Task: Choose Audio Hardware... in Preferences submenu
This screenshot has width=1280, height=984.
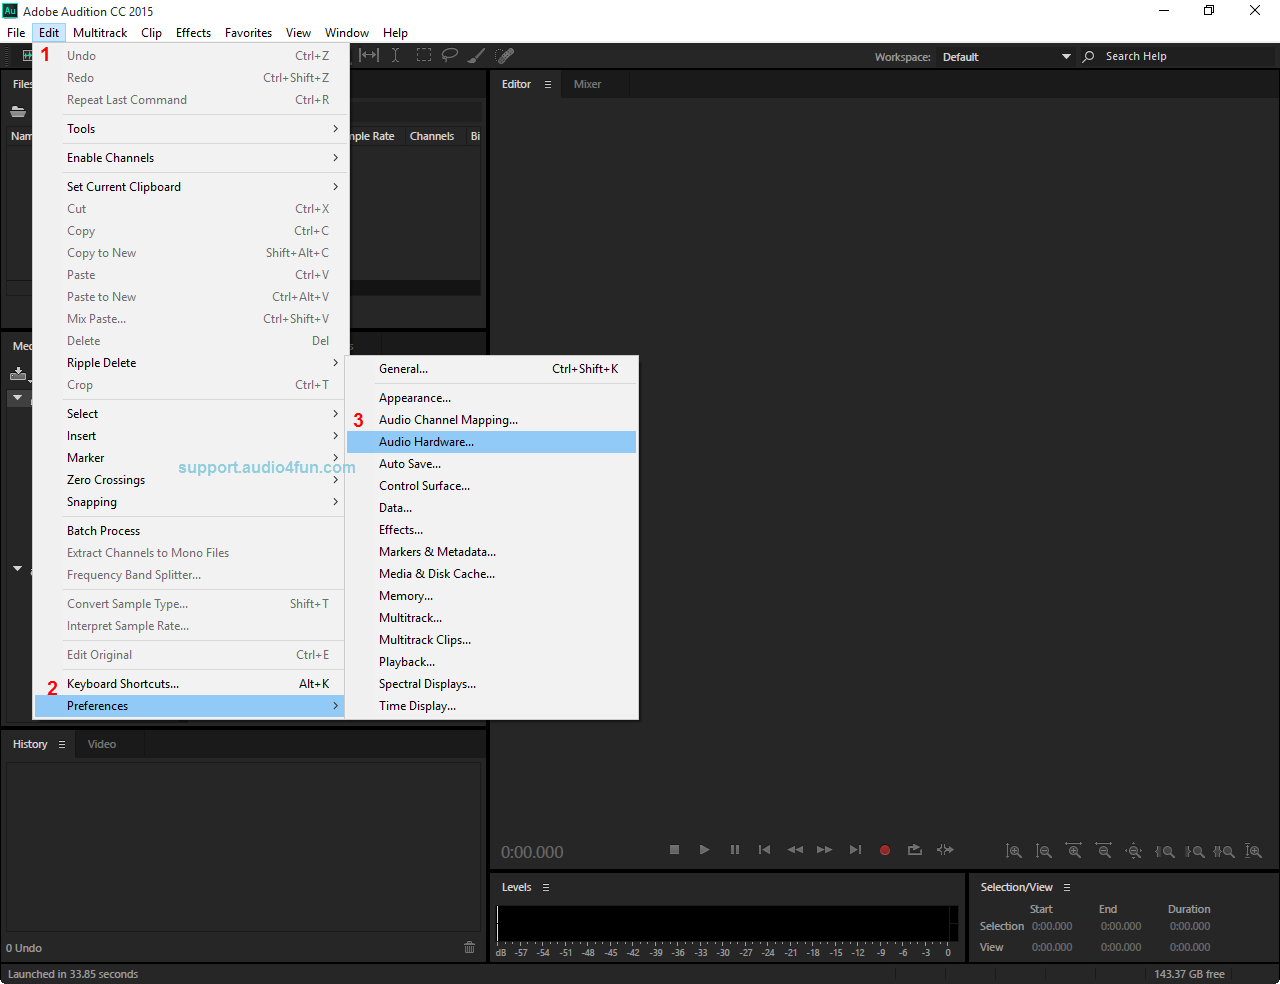Action: (x=491, y=442)
